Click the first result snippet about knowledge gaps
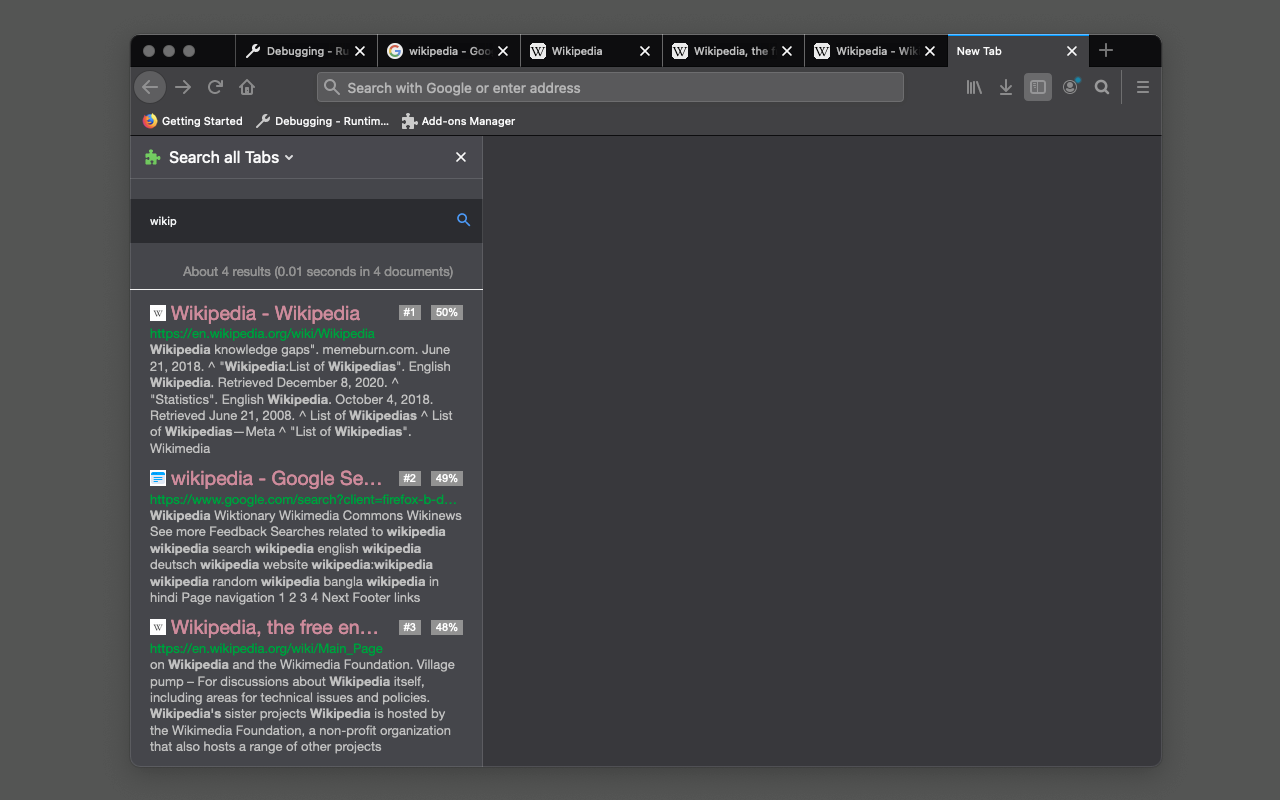The height and width of the screenshot is (800, 1280). tap(302, 399)
